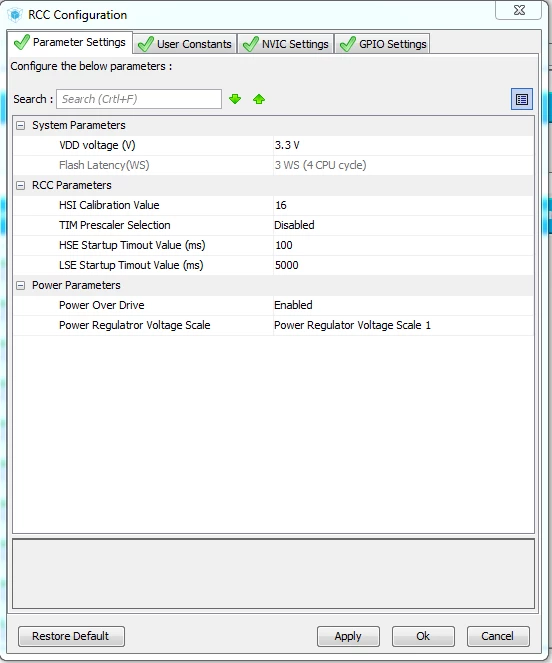Edit the VDD voltage value 3.3 V

tap(403, 145)
